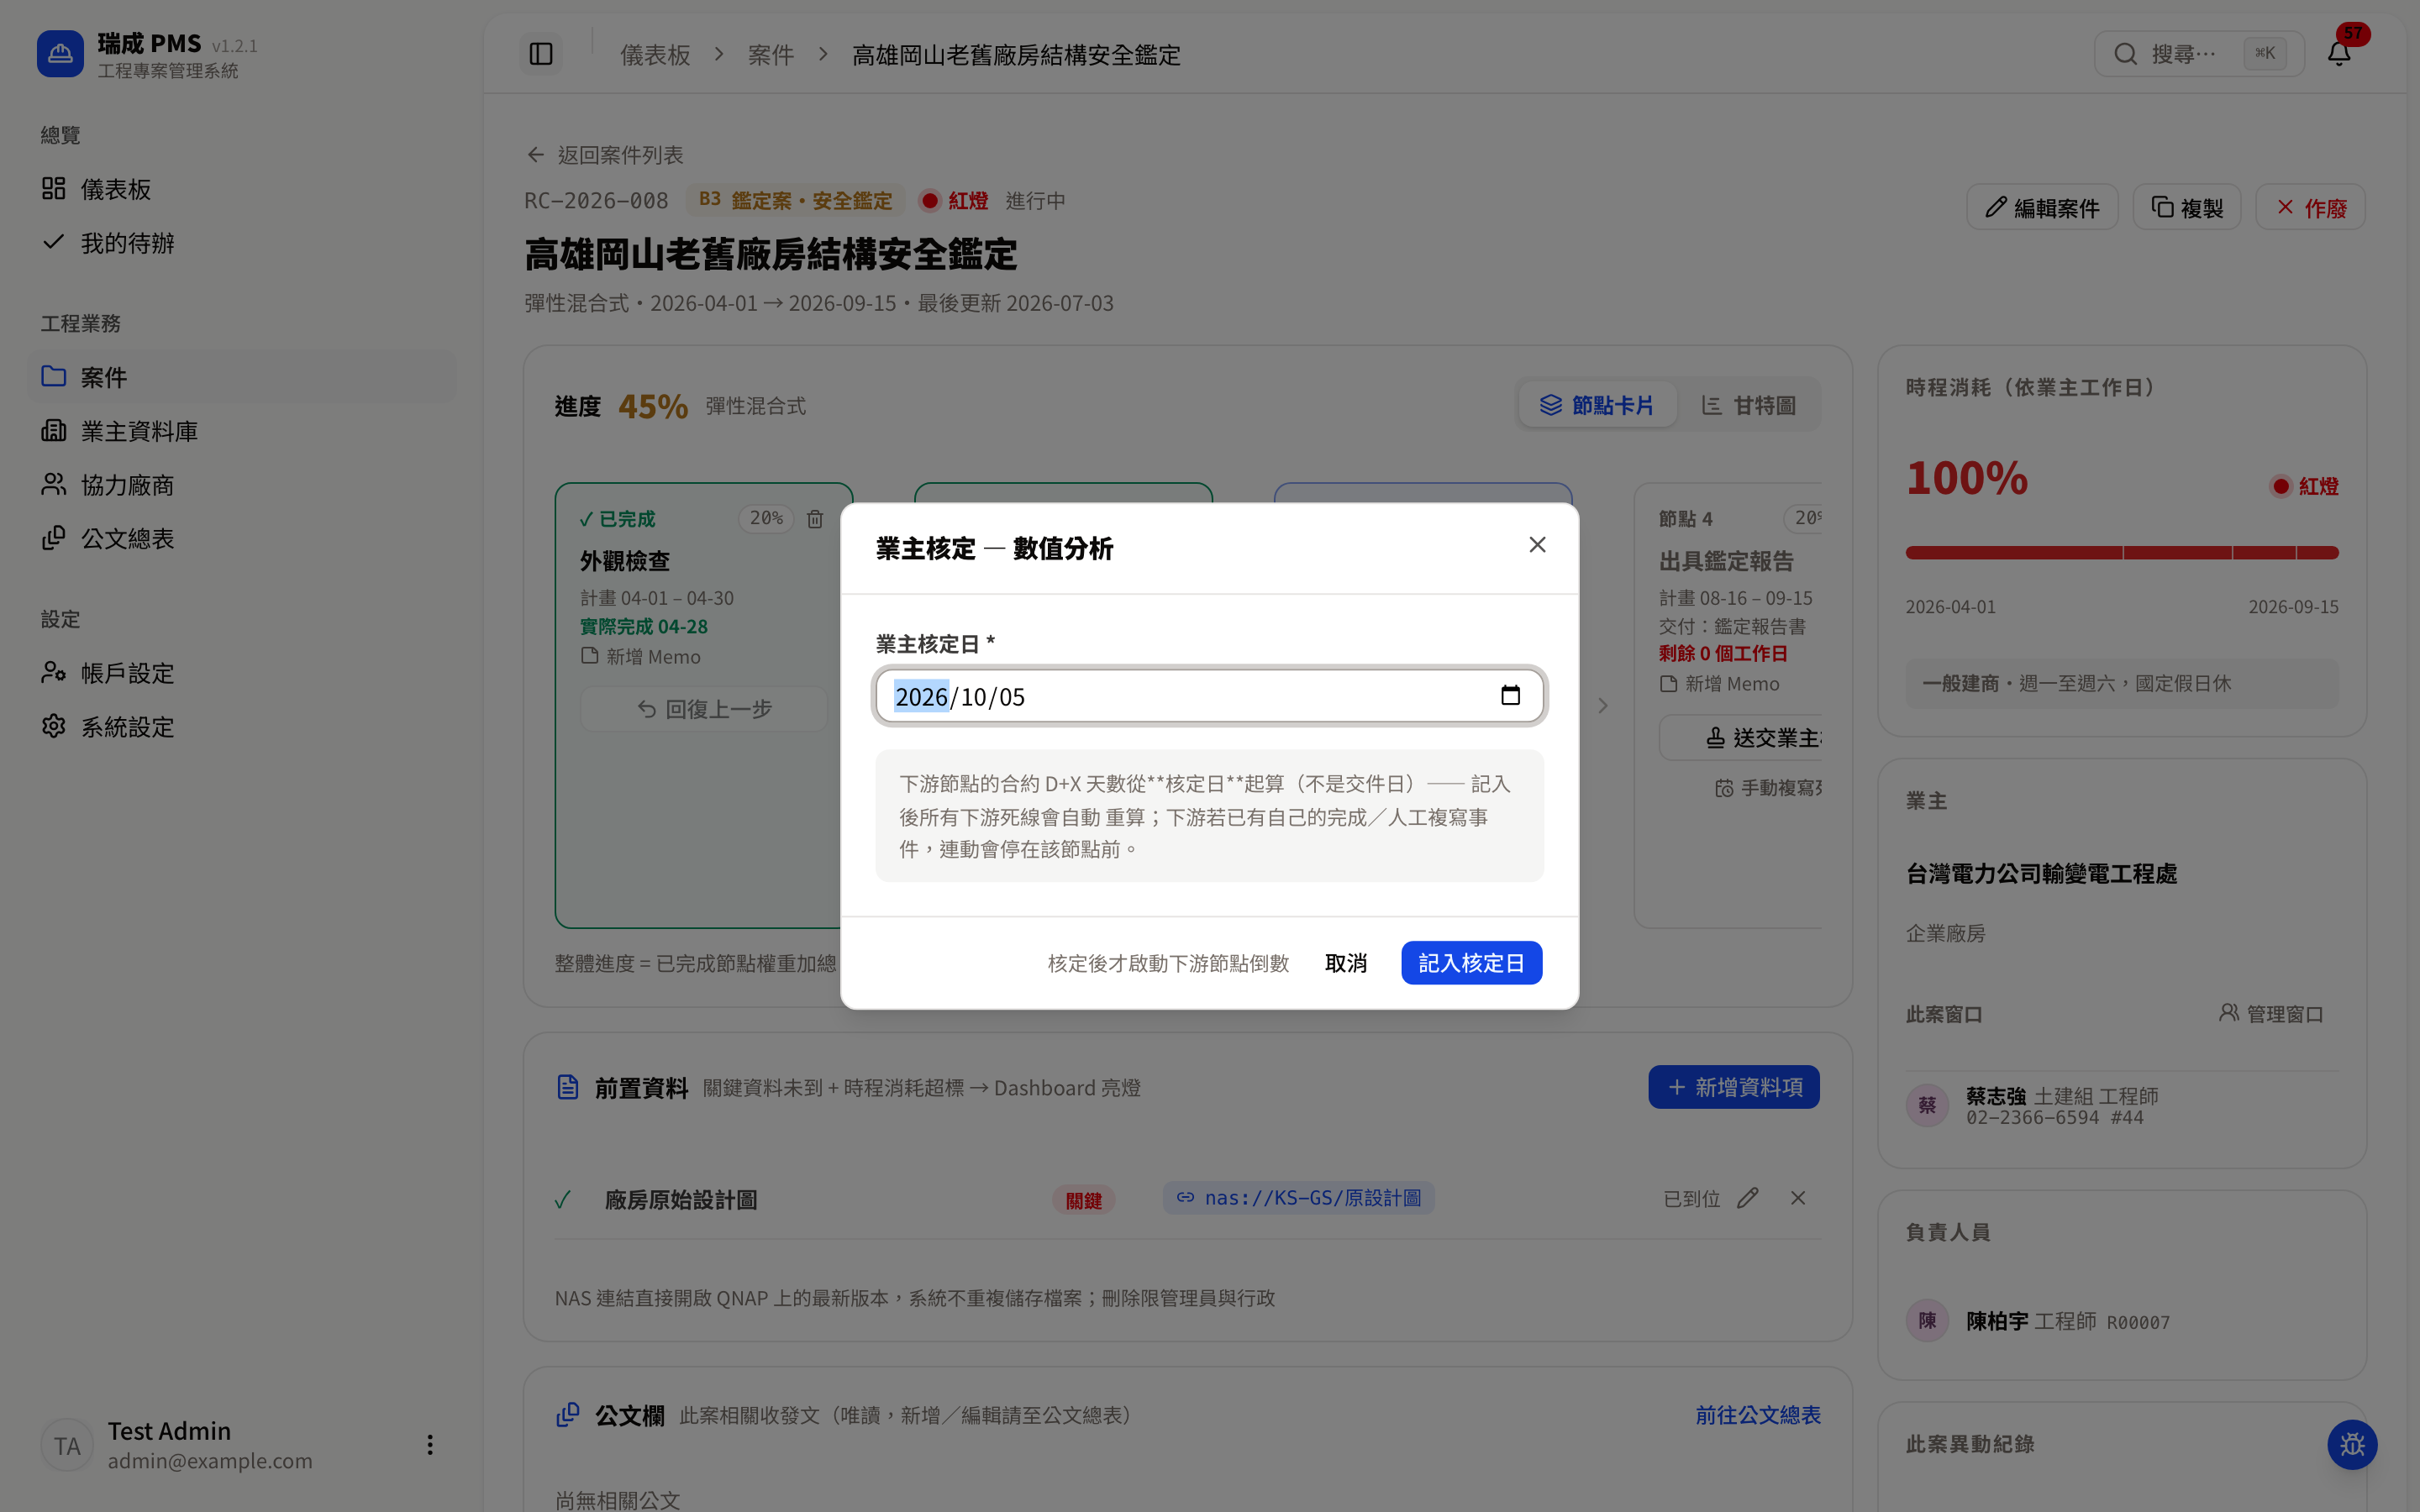
Task: Select 案件 sidebar item
Action: (x=242, y=377)
